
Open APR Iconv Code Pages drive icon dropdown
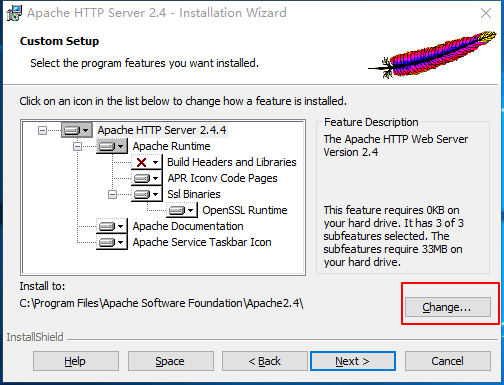[147, 178]
